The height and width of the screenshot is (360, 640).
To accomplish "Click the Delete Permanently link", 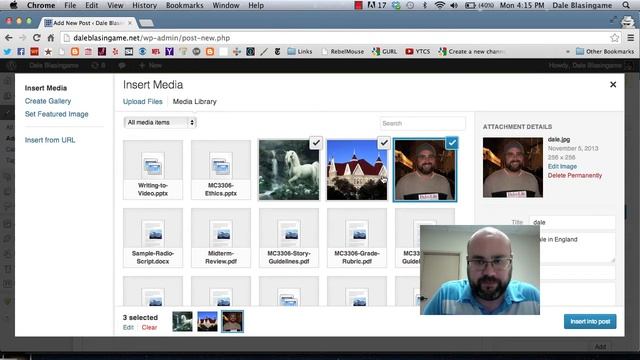I will 575,176.
